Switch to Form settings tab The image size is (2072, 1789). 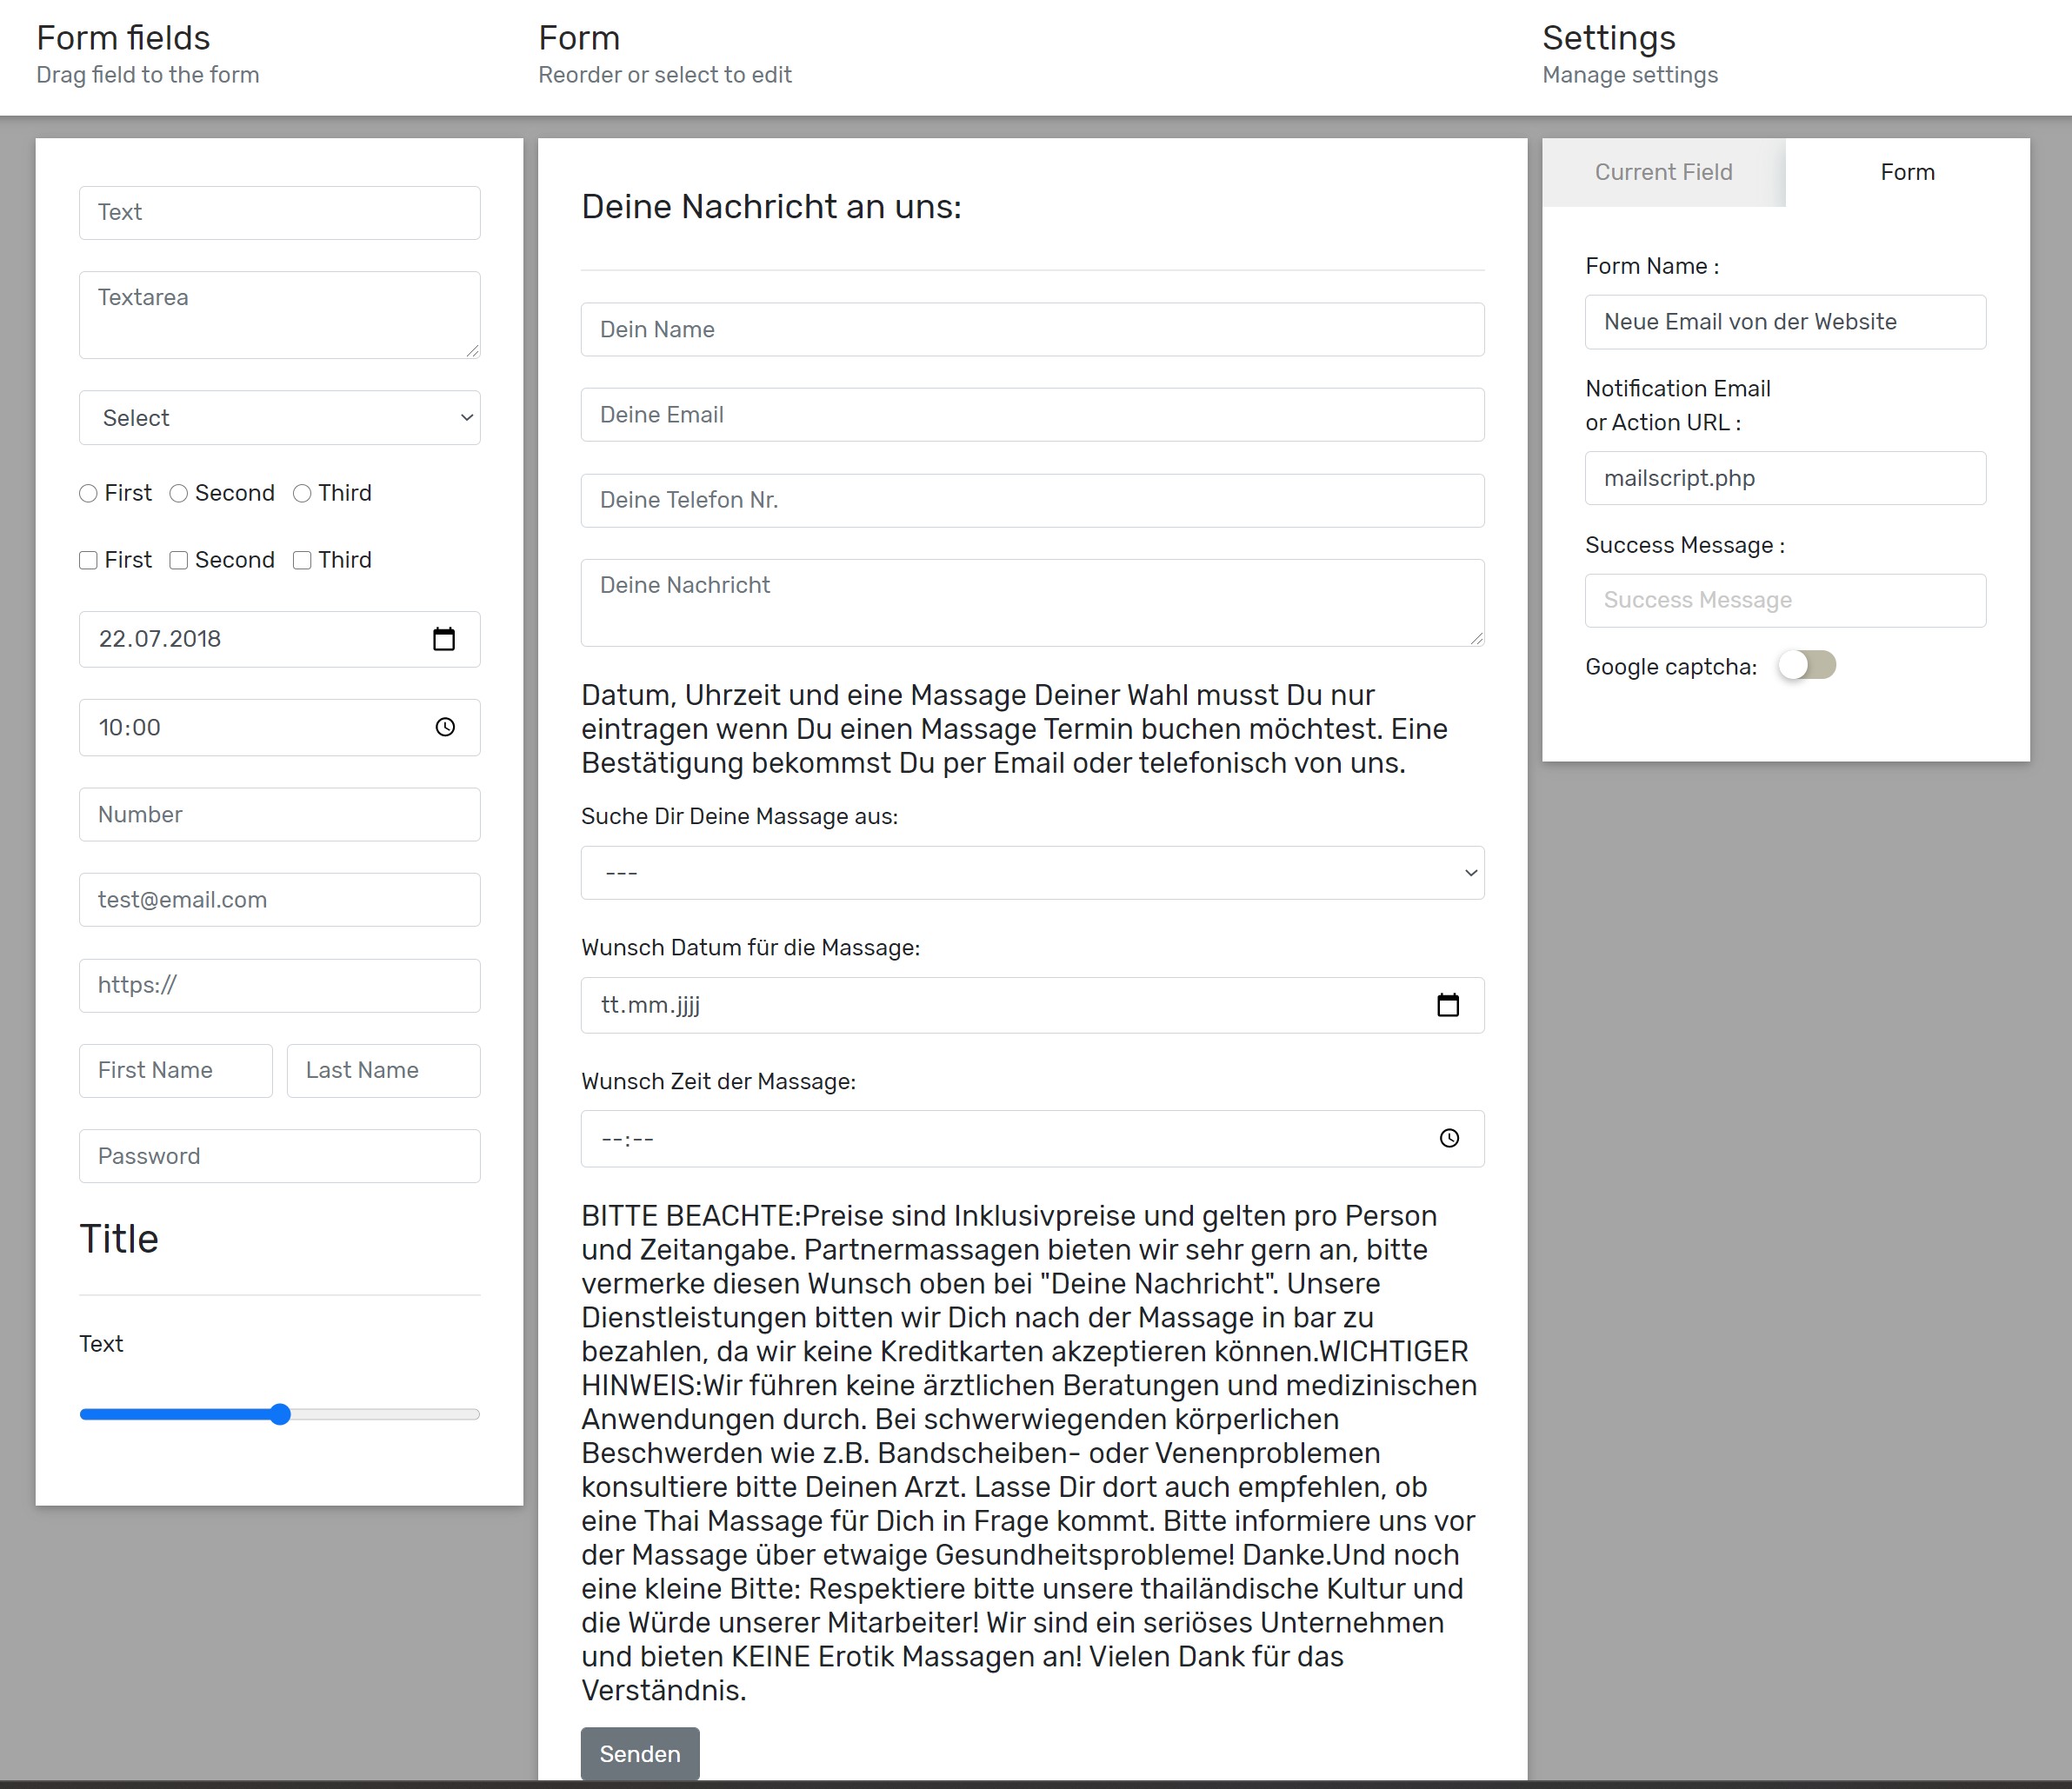(1907, 172)
